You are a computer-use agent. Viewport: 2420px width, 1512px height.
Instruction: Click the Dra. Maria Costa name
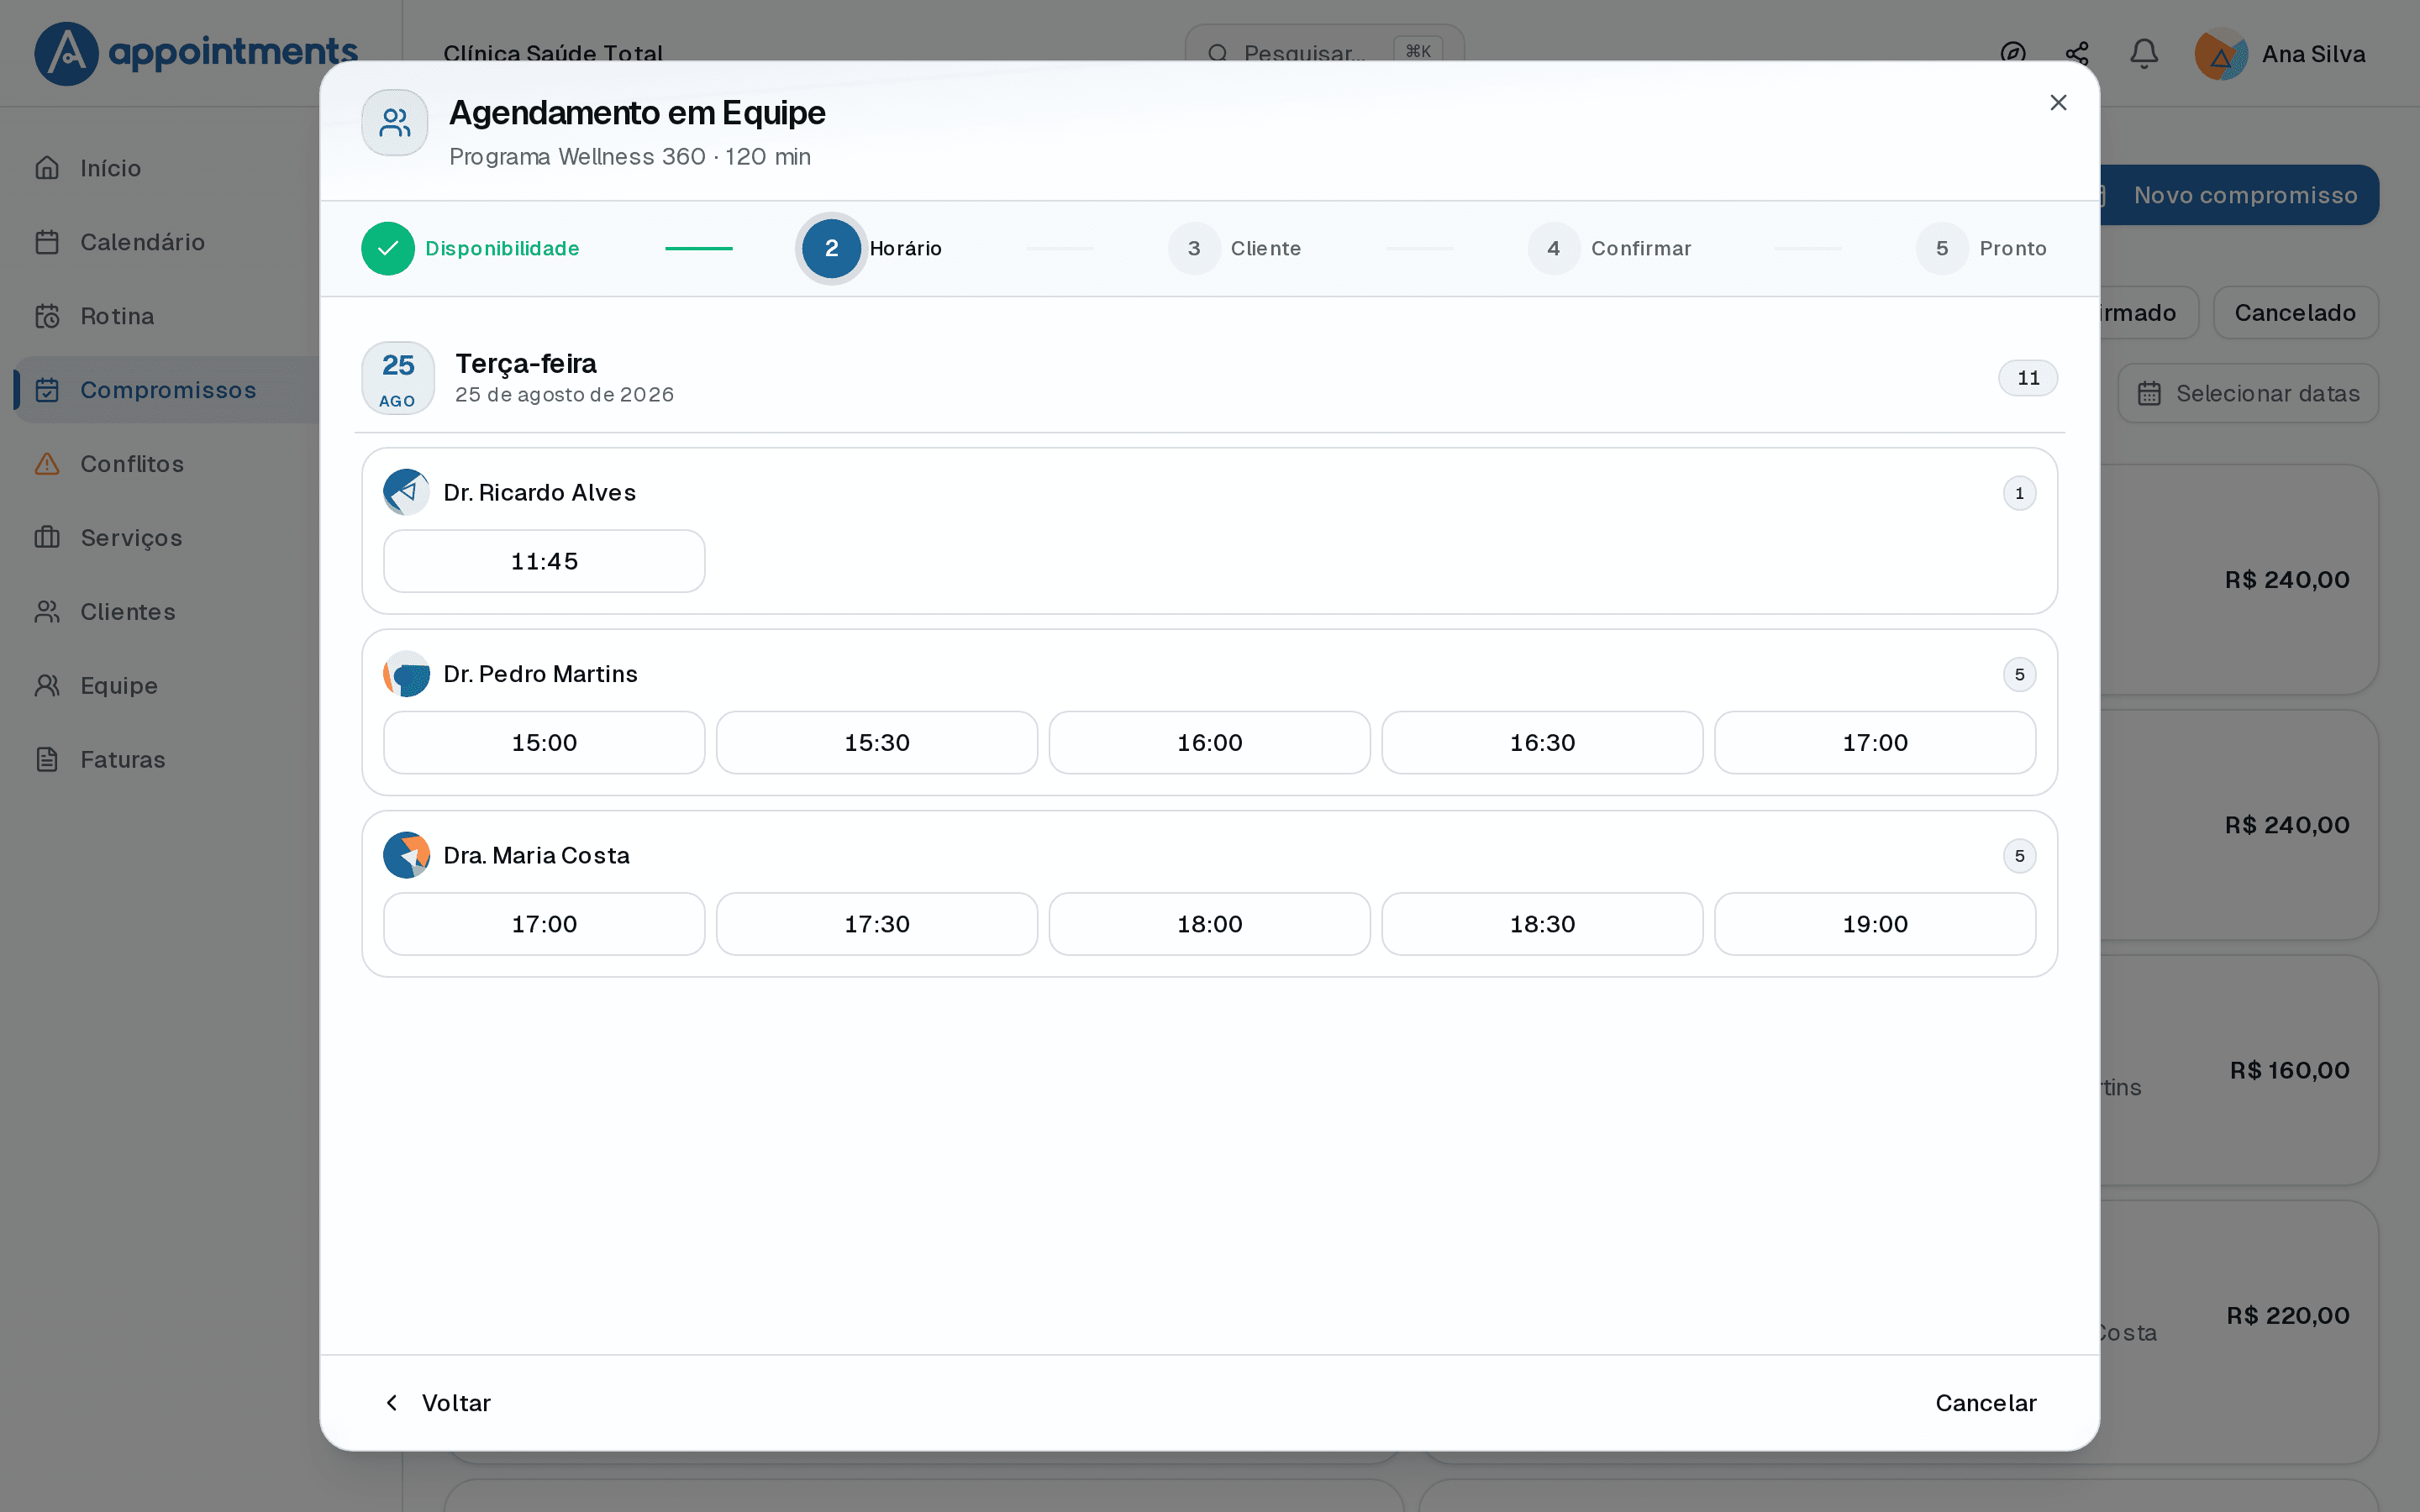pos(536,855)
